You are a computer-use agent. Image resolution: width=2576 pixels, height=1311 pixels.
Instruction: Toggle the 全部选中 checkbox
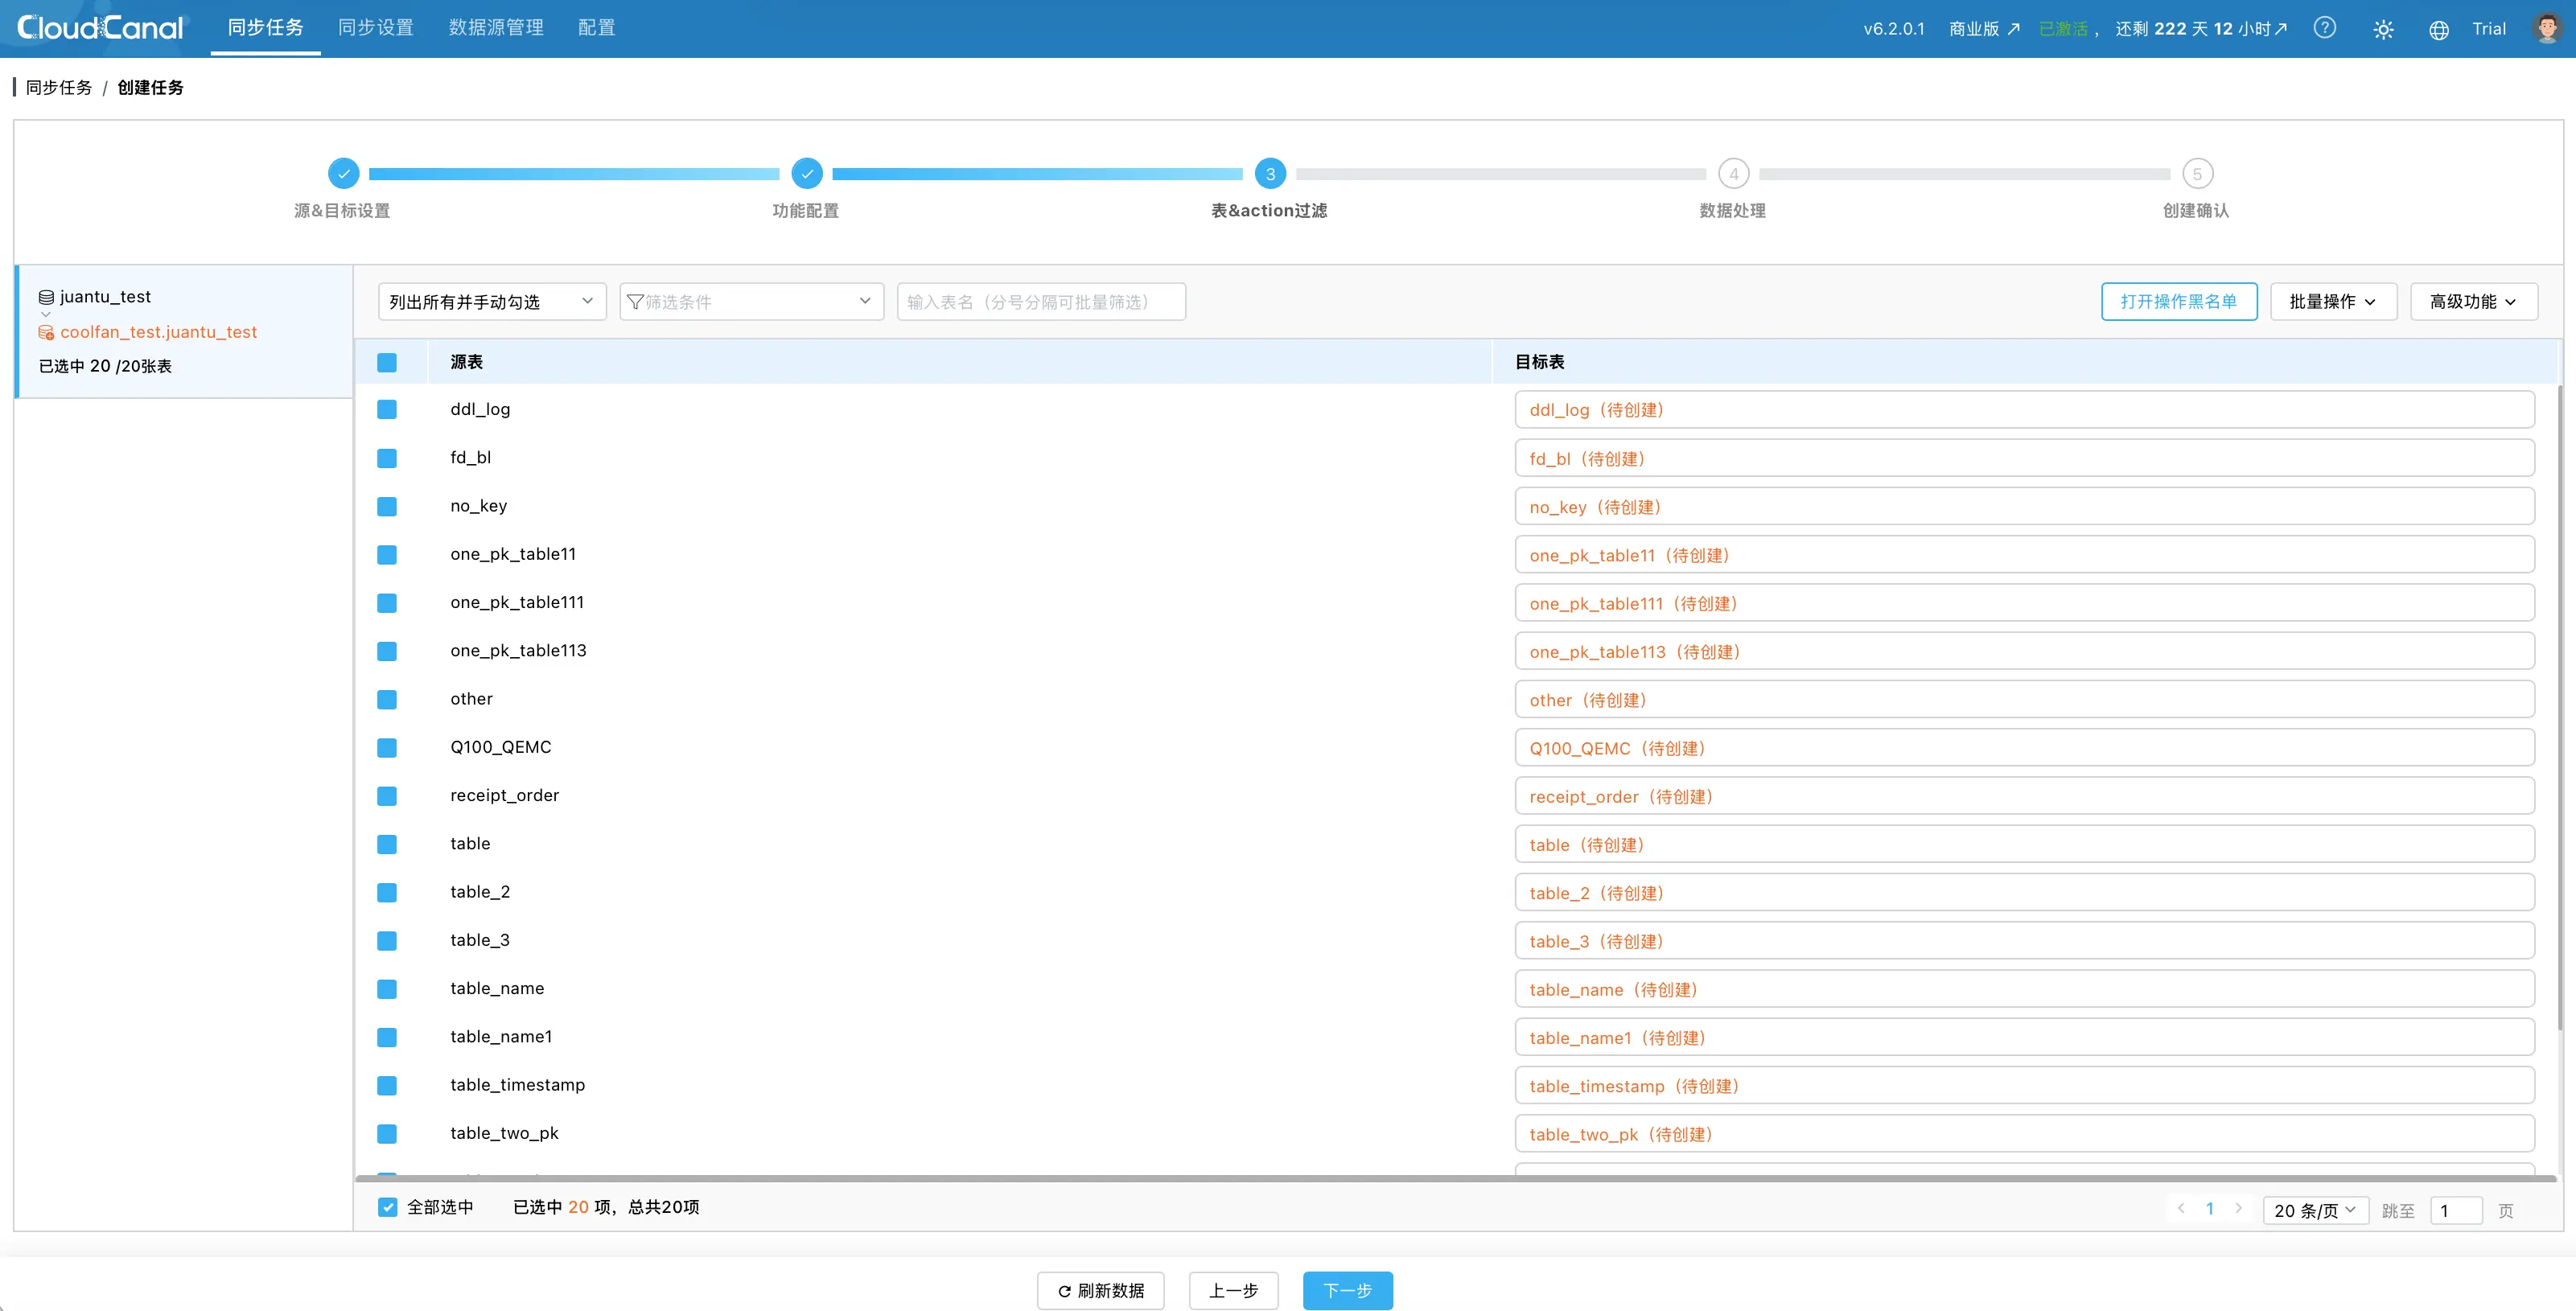coord(388,1207)
